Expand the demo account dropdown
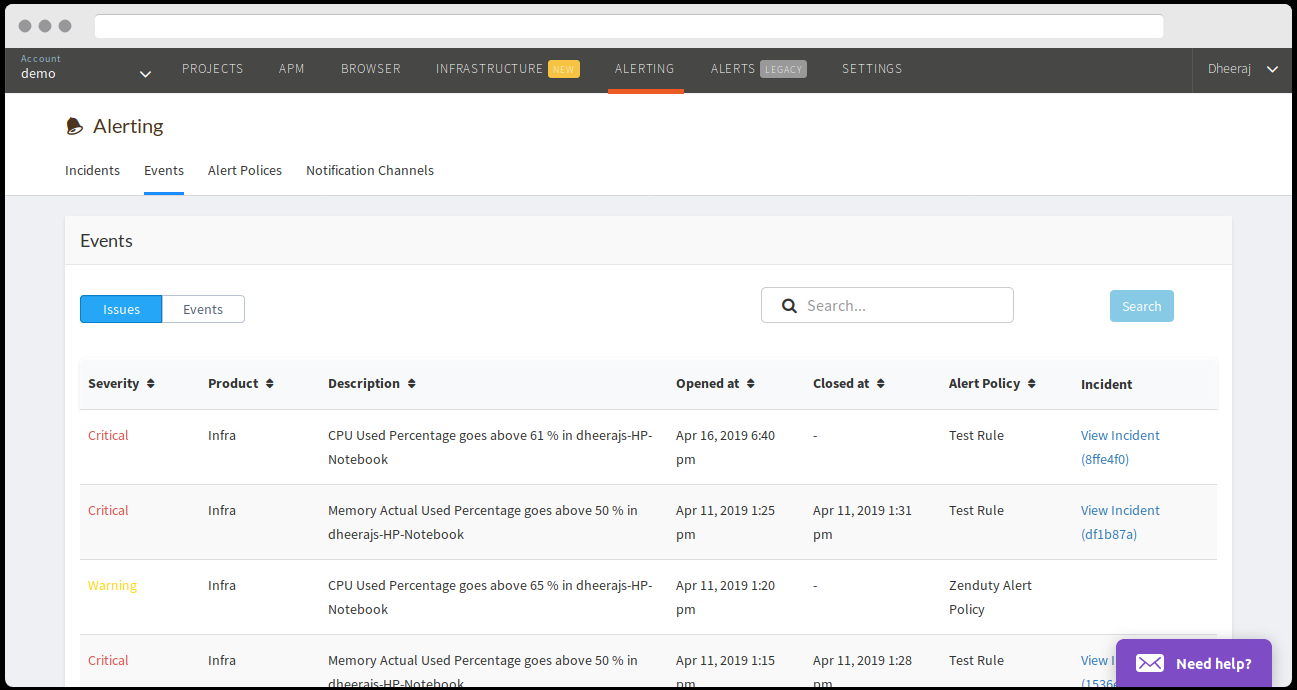Image resolution: width=1297 pixels, height=690 pixels. pyautogui.click(x=145, y=74)
